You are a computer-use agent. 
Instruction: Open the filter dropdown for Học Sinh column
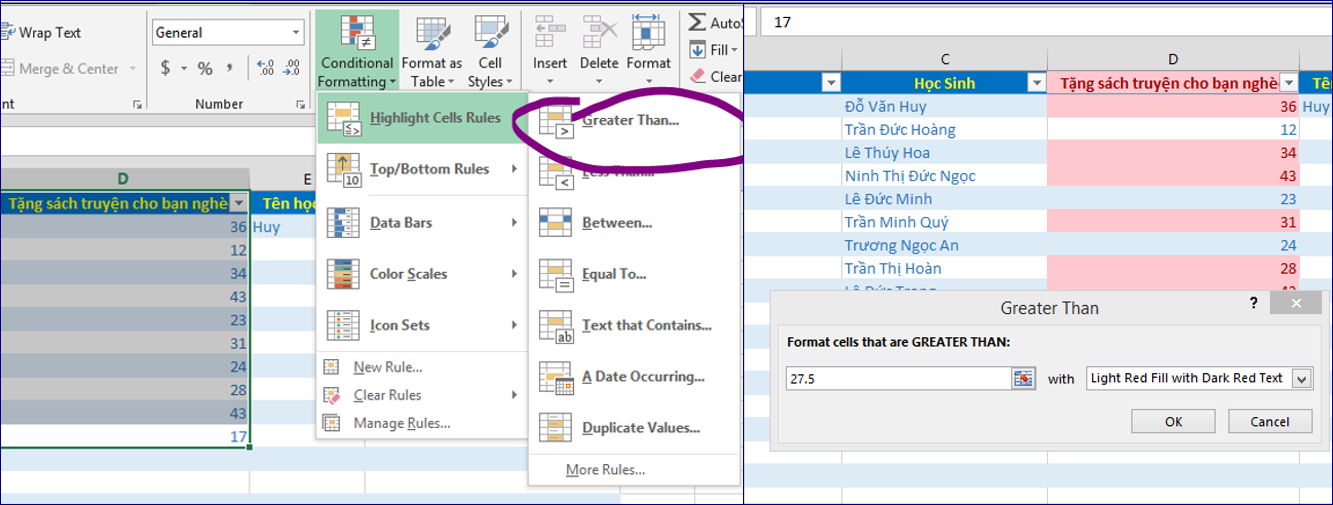coord(830,83)
